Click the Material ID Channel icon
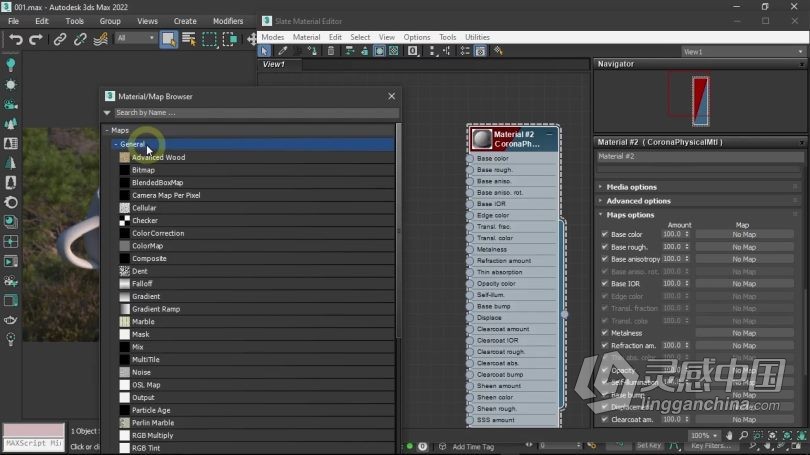The image size is (810, 455). 413,51
